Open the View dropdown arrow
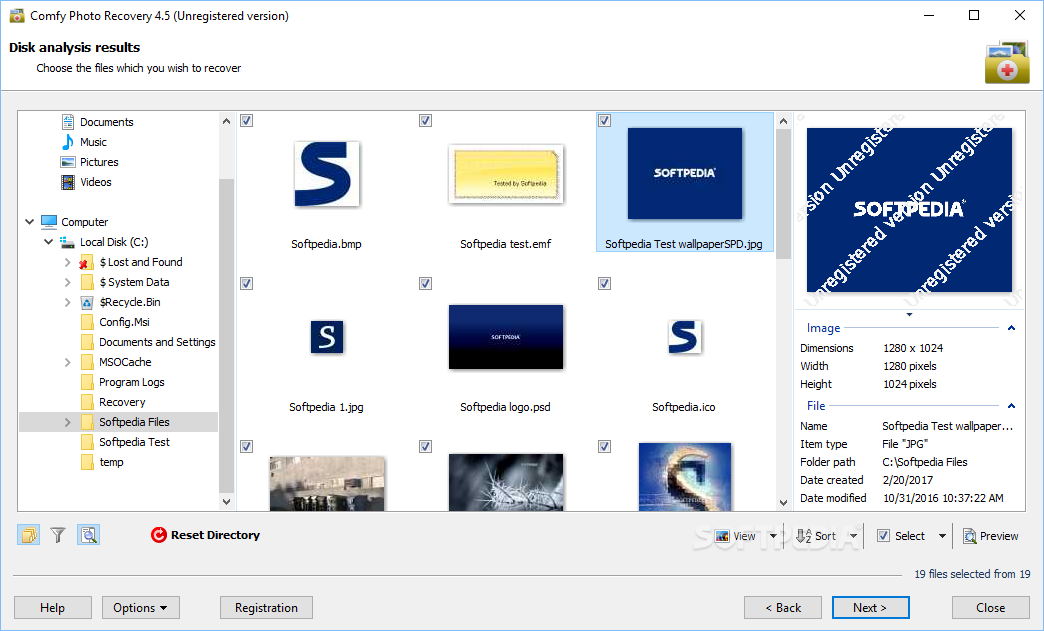1044x631 pixels. pos(773,536)
